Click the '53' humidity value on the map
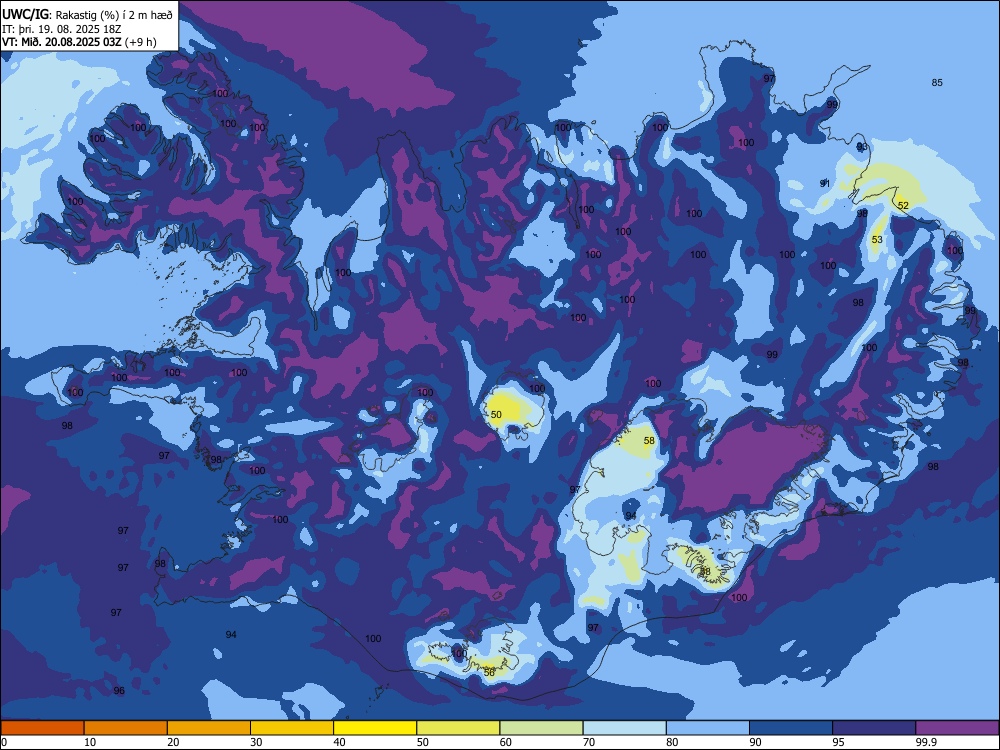This screenshot has width=1000, height=750. coord(878,240)
